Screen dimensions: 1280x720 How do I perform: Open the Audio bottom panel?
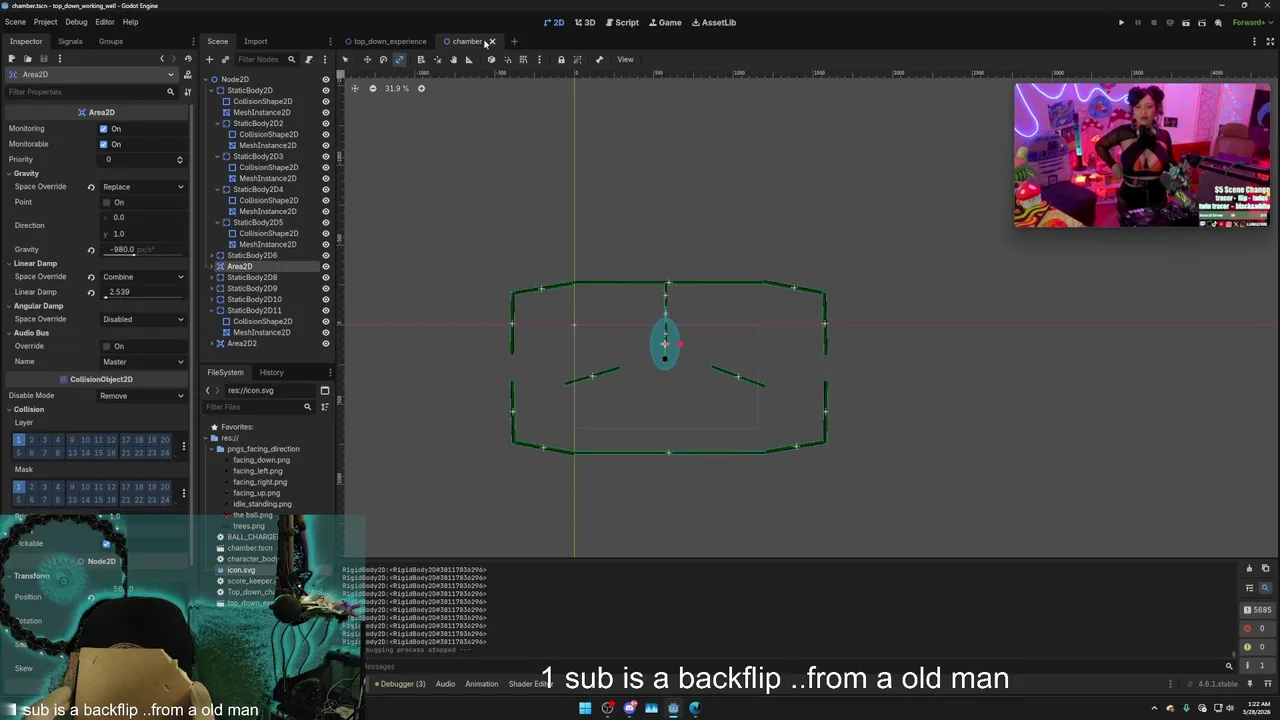(x=445, y=684)
